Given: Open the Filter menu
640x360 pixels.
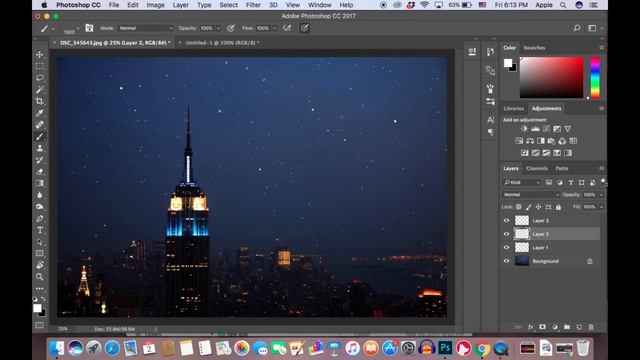Looking at the screenshot, I should pyautogui.click(x=253, y=5).
